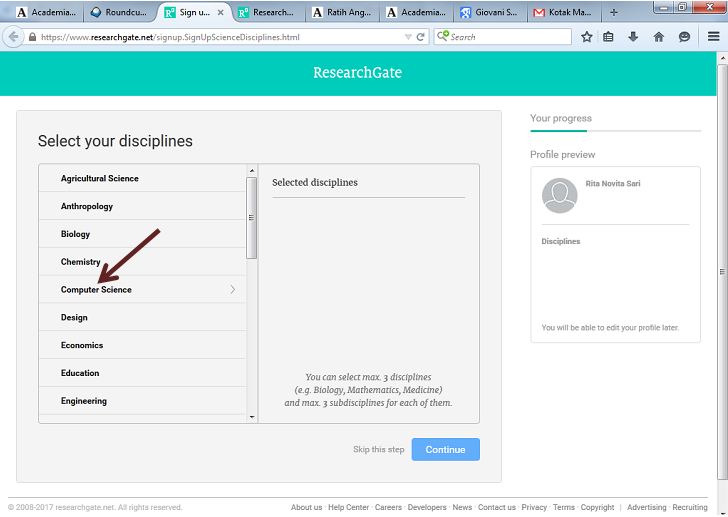
Task: Select the Computer Science discipline
Action: click(x=142, y=290)
